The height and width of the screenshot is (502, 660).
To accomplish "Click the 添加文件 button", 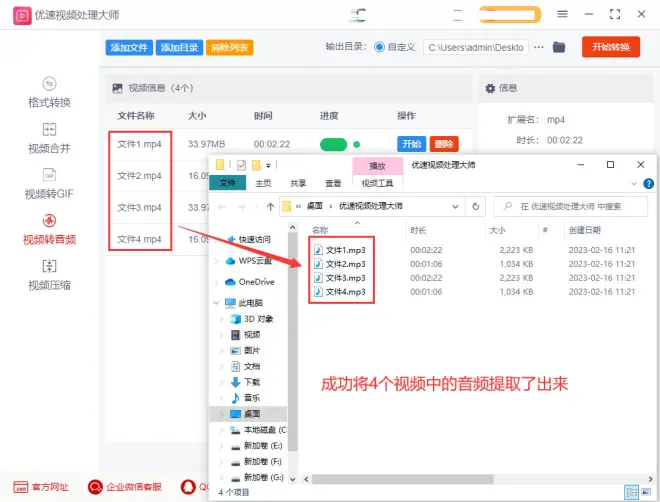I will click(x=129, y=48).
